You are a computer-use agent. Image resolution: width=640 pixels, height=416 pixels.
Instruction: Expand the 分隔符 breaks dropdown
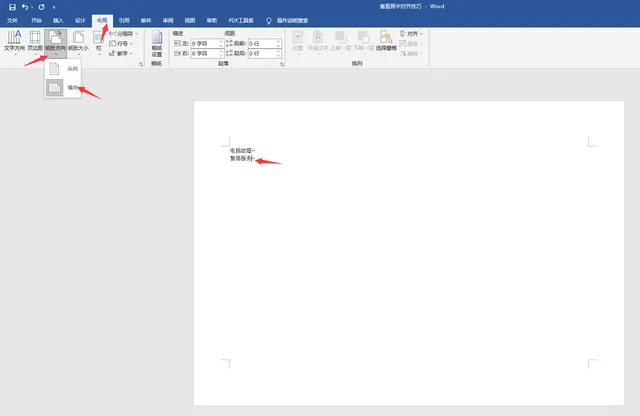tap(123, 33)
